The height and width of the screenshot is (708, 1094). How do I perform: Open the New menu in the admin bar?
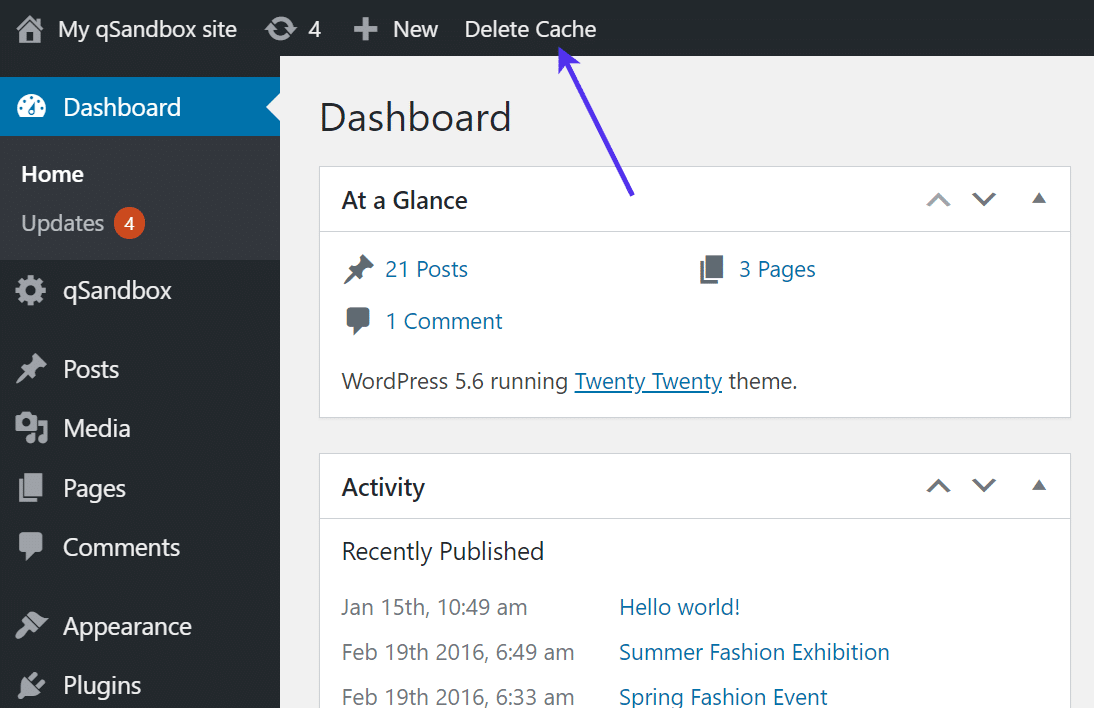396,29
